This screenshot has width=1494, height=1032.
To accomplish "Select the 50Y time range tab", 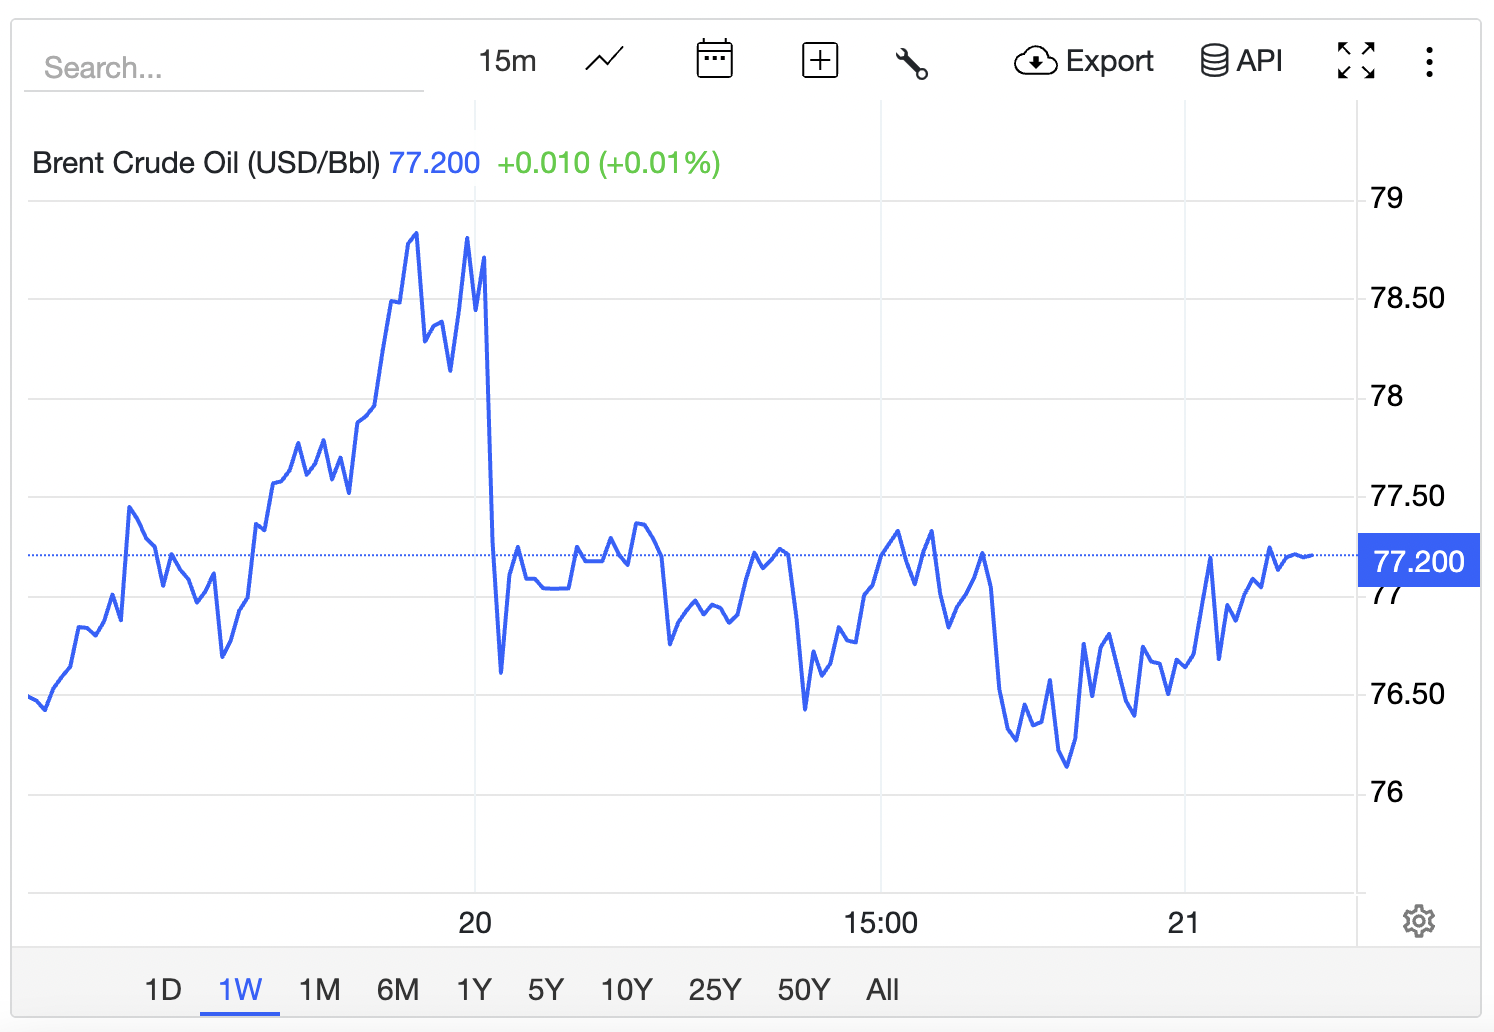I will pos(803,990).
